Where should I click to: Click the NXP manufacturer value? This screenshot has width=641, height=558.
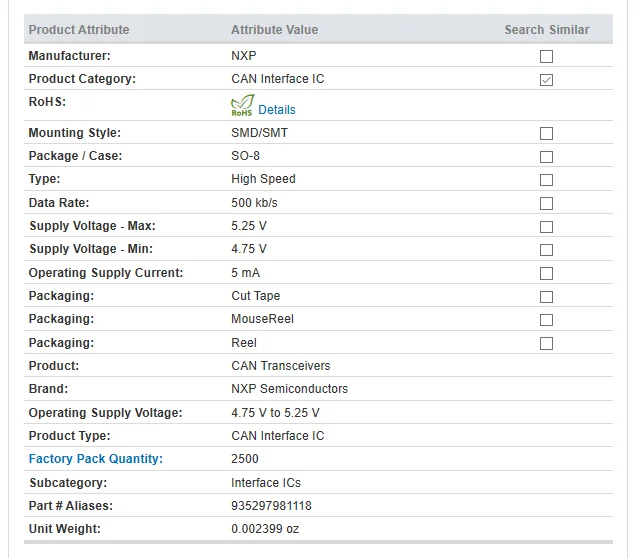click(244, 56)
